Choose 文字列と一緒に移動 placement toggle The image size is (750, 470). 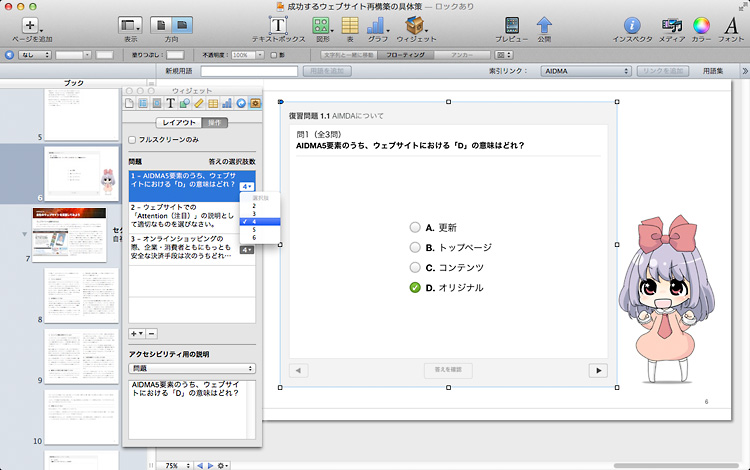click(x=349, y=55)
